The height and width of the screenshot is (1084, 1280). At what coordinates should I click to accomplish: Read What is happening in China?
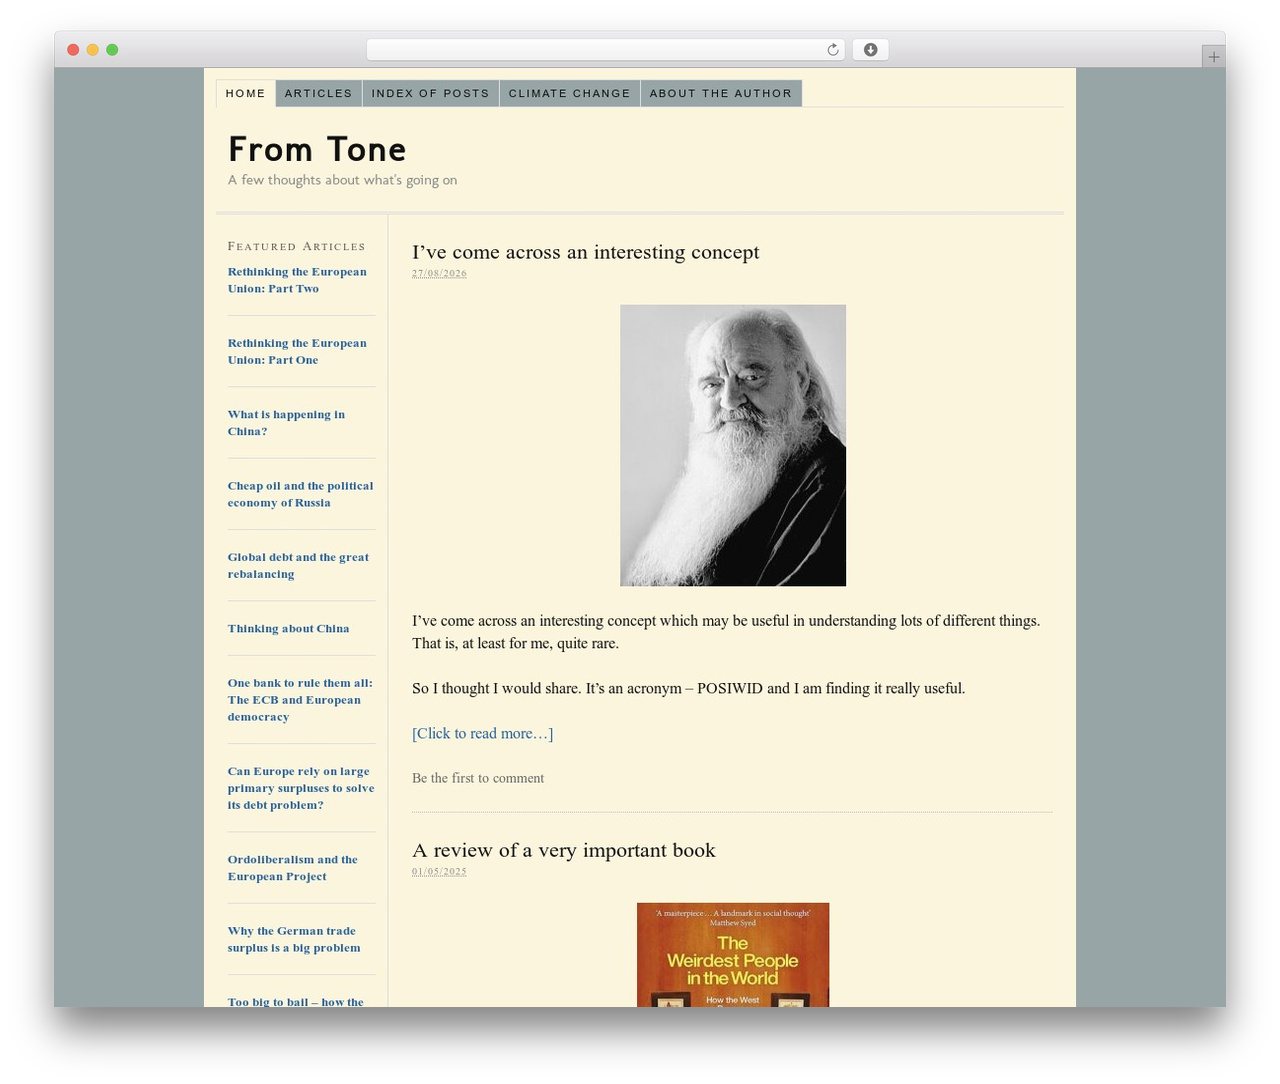point(286,423)
